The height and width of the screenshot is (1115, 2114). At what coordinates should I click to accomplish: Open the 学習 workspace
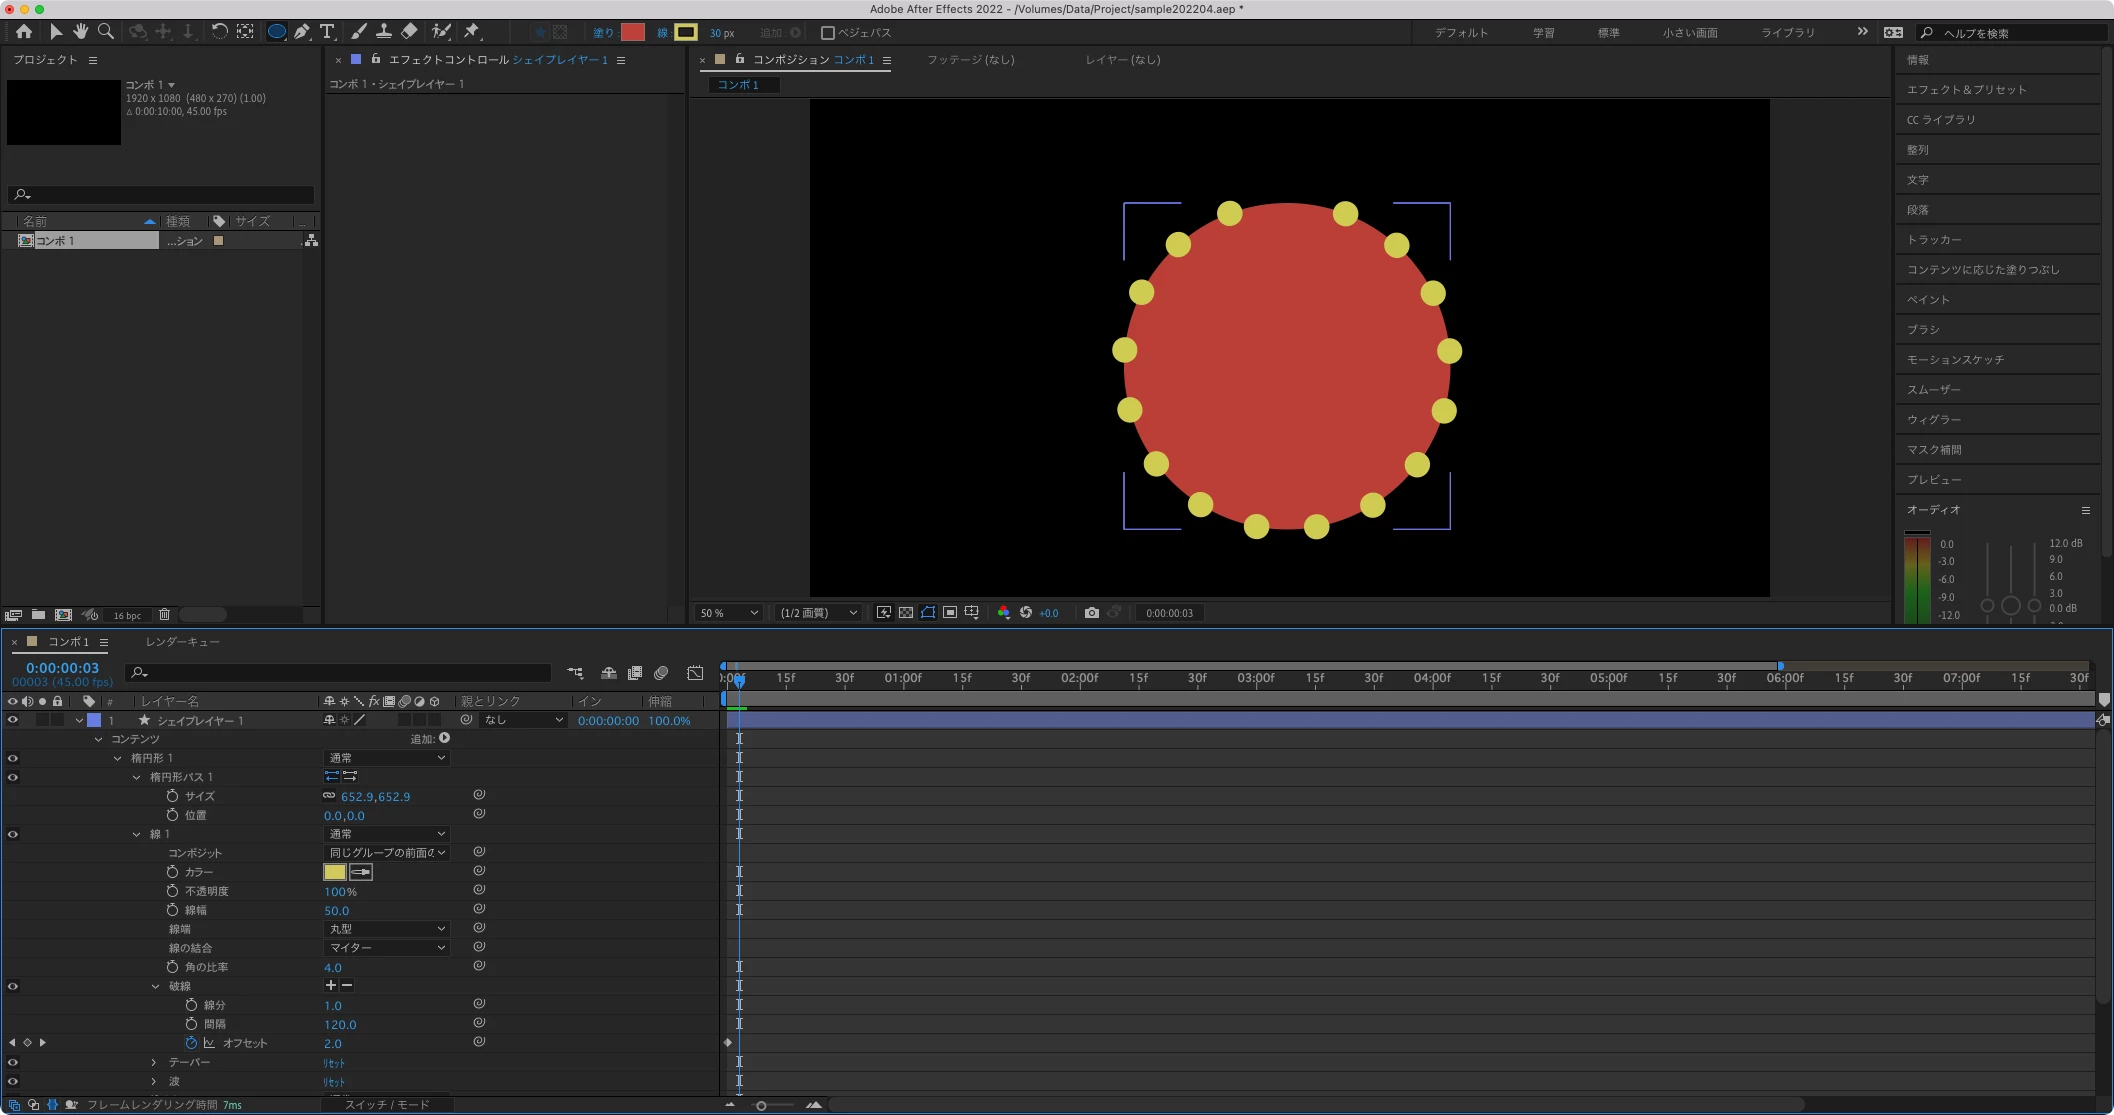[1543, 33]
